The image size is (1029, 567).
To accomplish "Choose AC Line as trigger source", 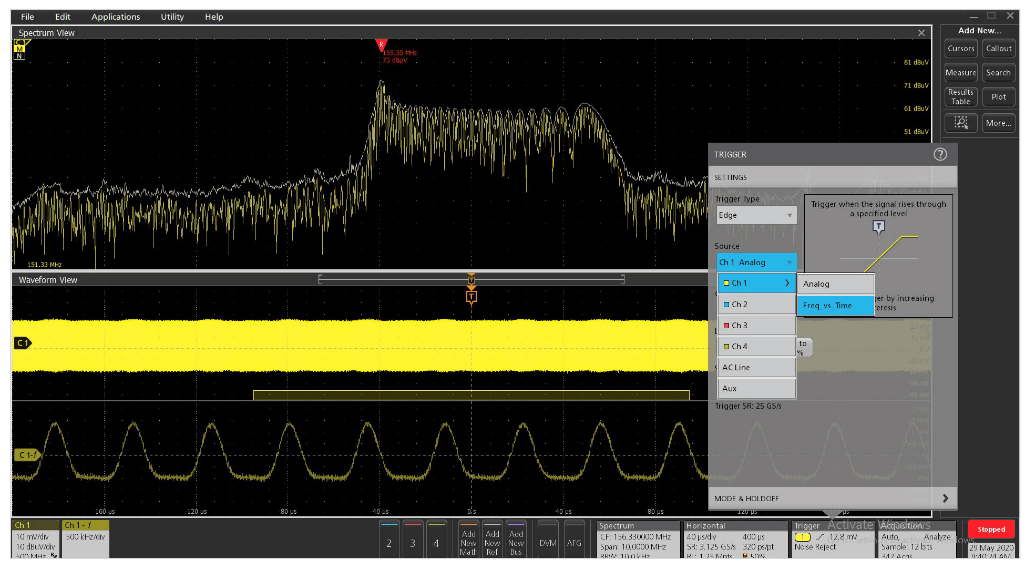I will point(756,367).
